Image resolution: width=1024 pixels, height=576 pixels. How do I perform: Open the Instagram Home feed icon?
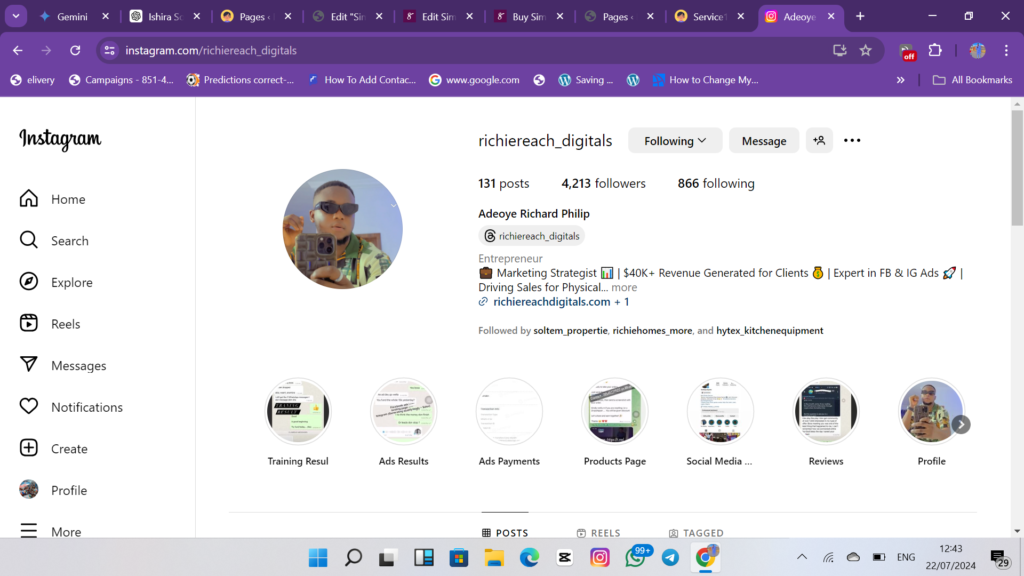tap(29, 199)
